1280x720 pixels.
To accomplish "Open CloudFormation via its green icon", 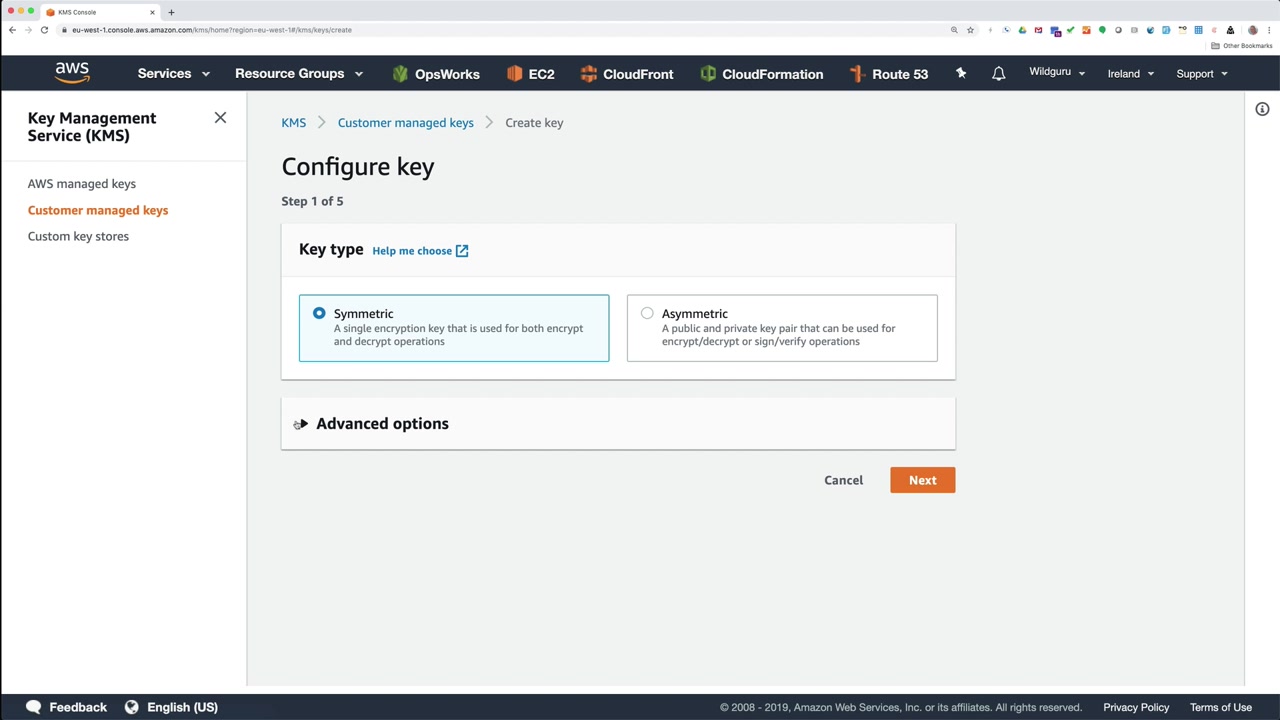I will (x=708, y=74).
